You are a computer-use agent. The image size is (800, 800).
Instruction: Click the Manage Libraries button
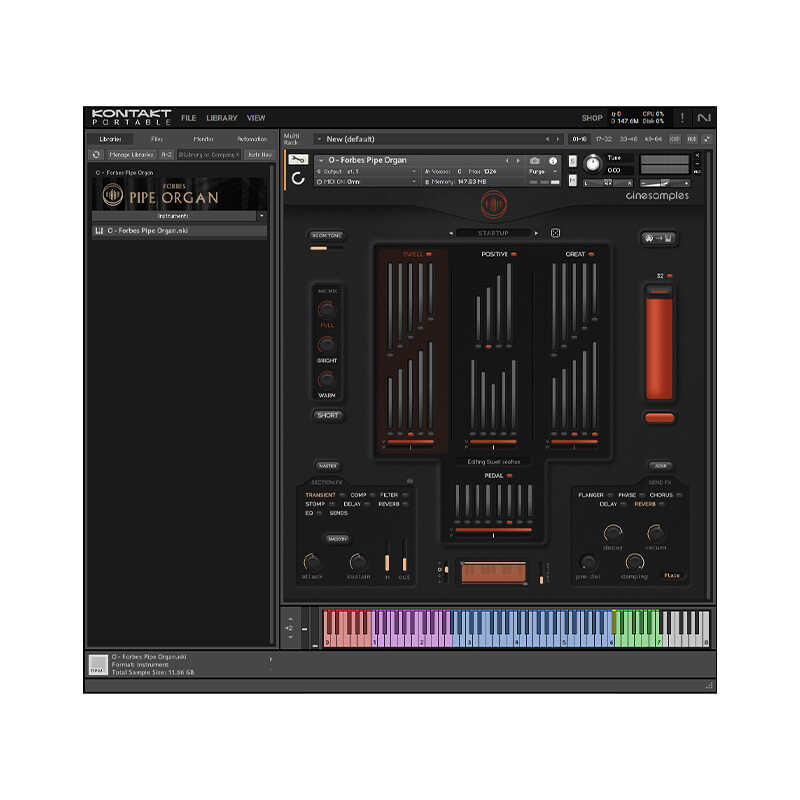click(131, 155)
